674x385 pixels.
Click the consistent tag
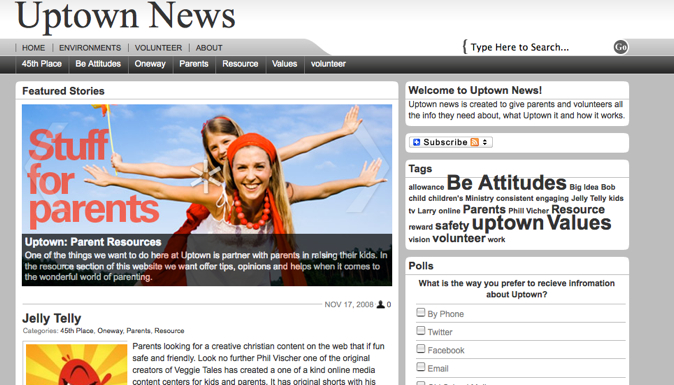coord(515,199)
